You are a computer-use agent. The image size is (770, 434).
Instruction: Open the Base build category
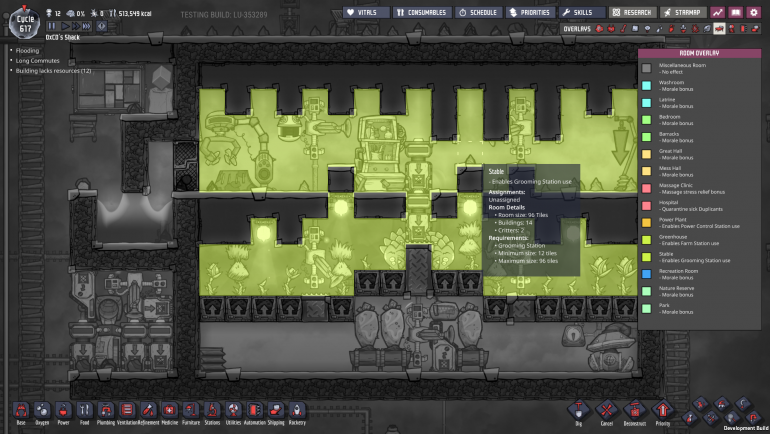[x=21, y=410]
